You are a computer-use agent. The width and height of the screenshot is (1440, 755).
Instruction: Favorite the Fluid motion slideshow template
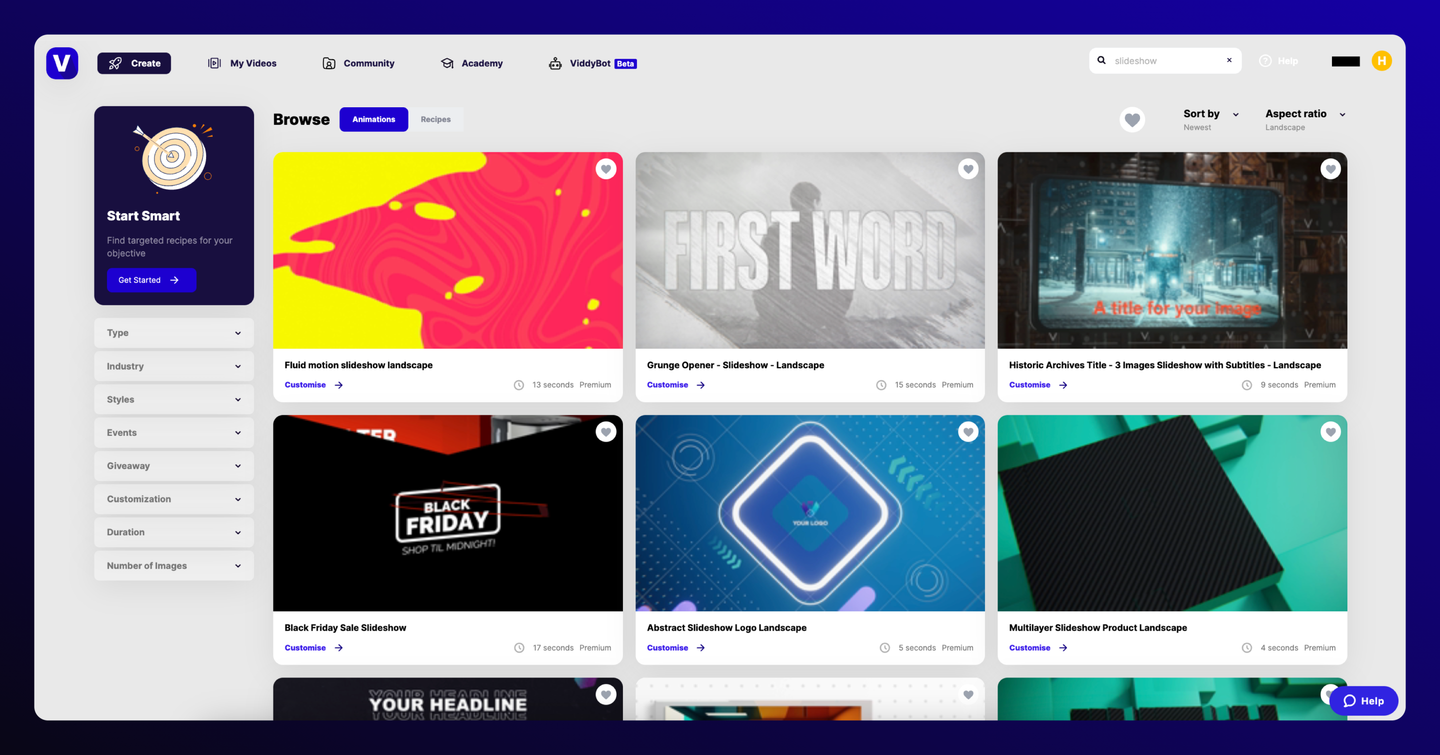click(x=606, y=169)
